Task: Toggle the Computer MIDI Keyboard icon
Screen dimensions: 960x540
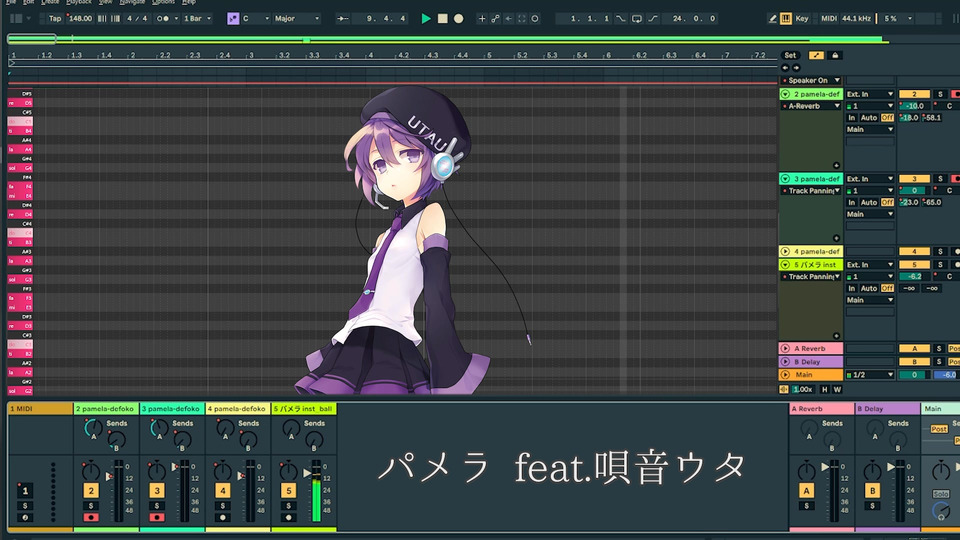Action: pos(786,18)
